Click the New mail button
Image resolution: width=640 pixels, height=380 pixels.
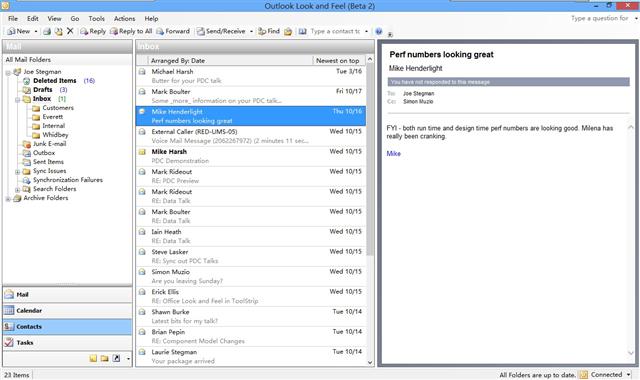click(x=19, y=31)
